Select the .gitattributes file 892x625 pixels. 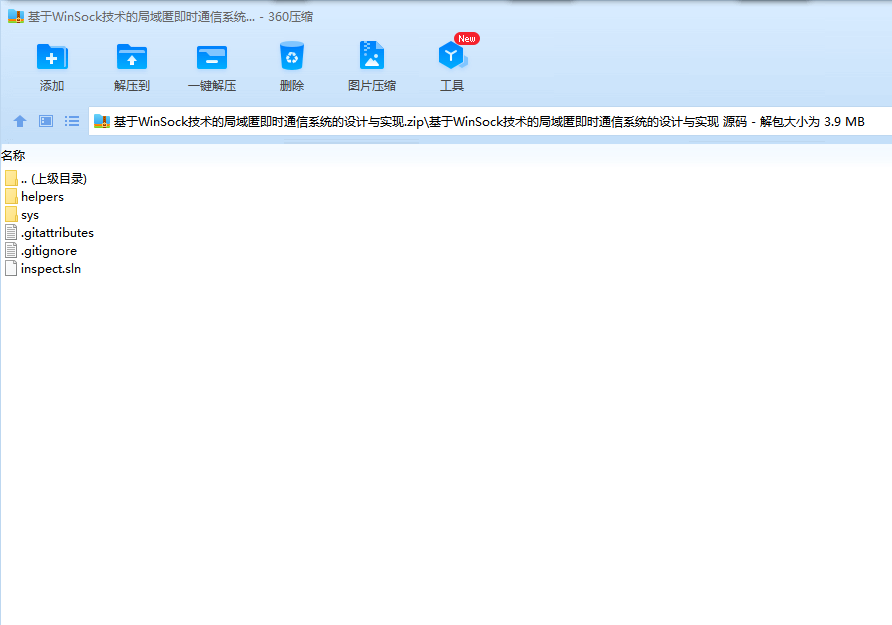(49, 233)
